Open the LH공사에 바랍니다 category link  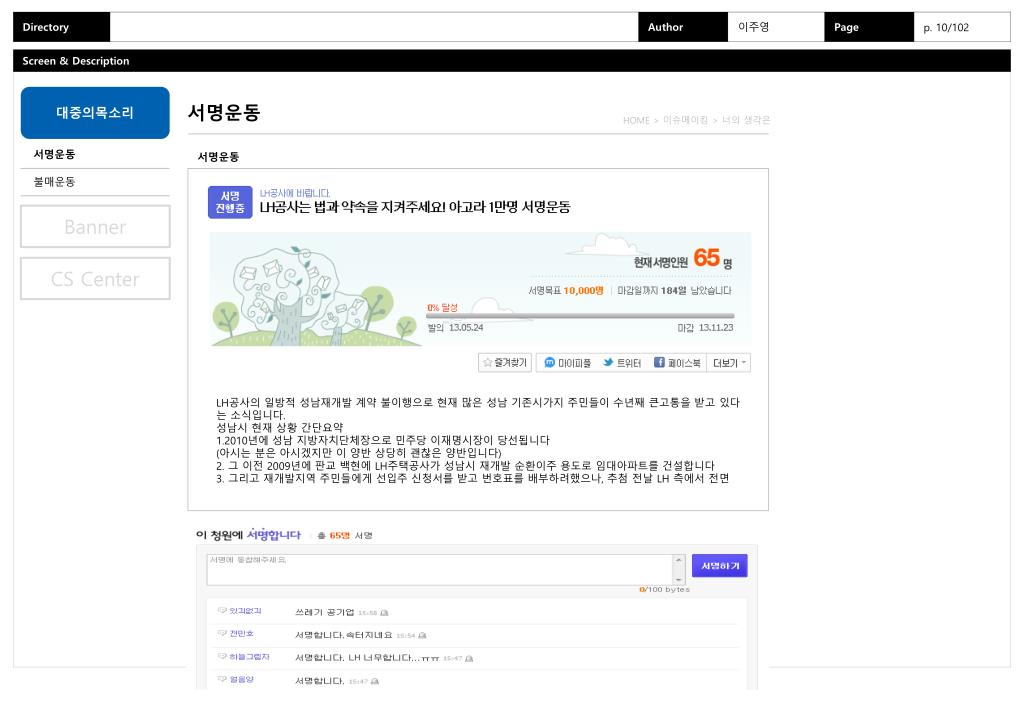(x=295, y=193)
